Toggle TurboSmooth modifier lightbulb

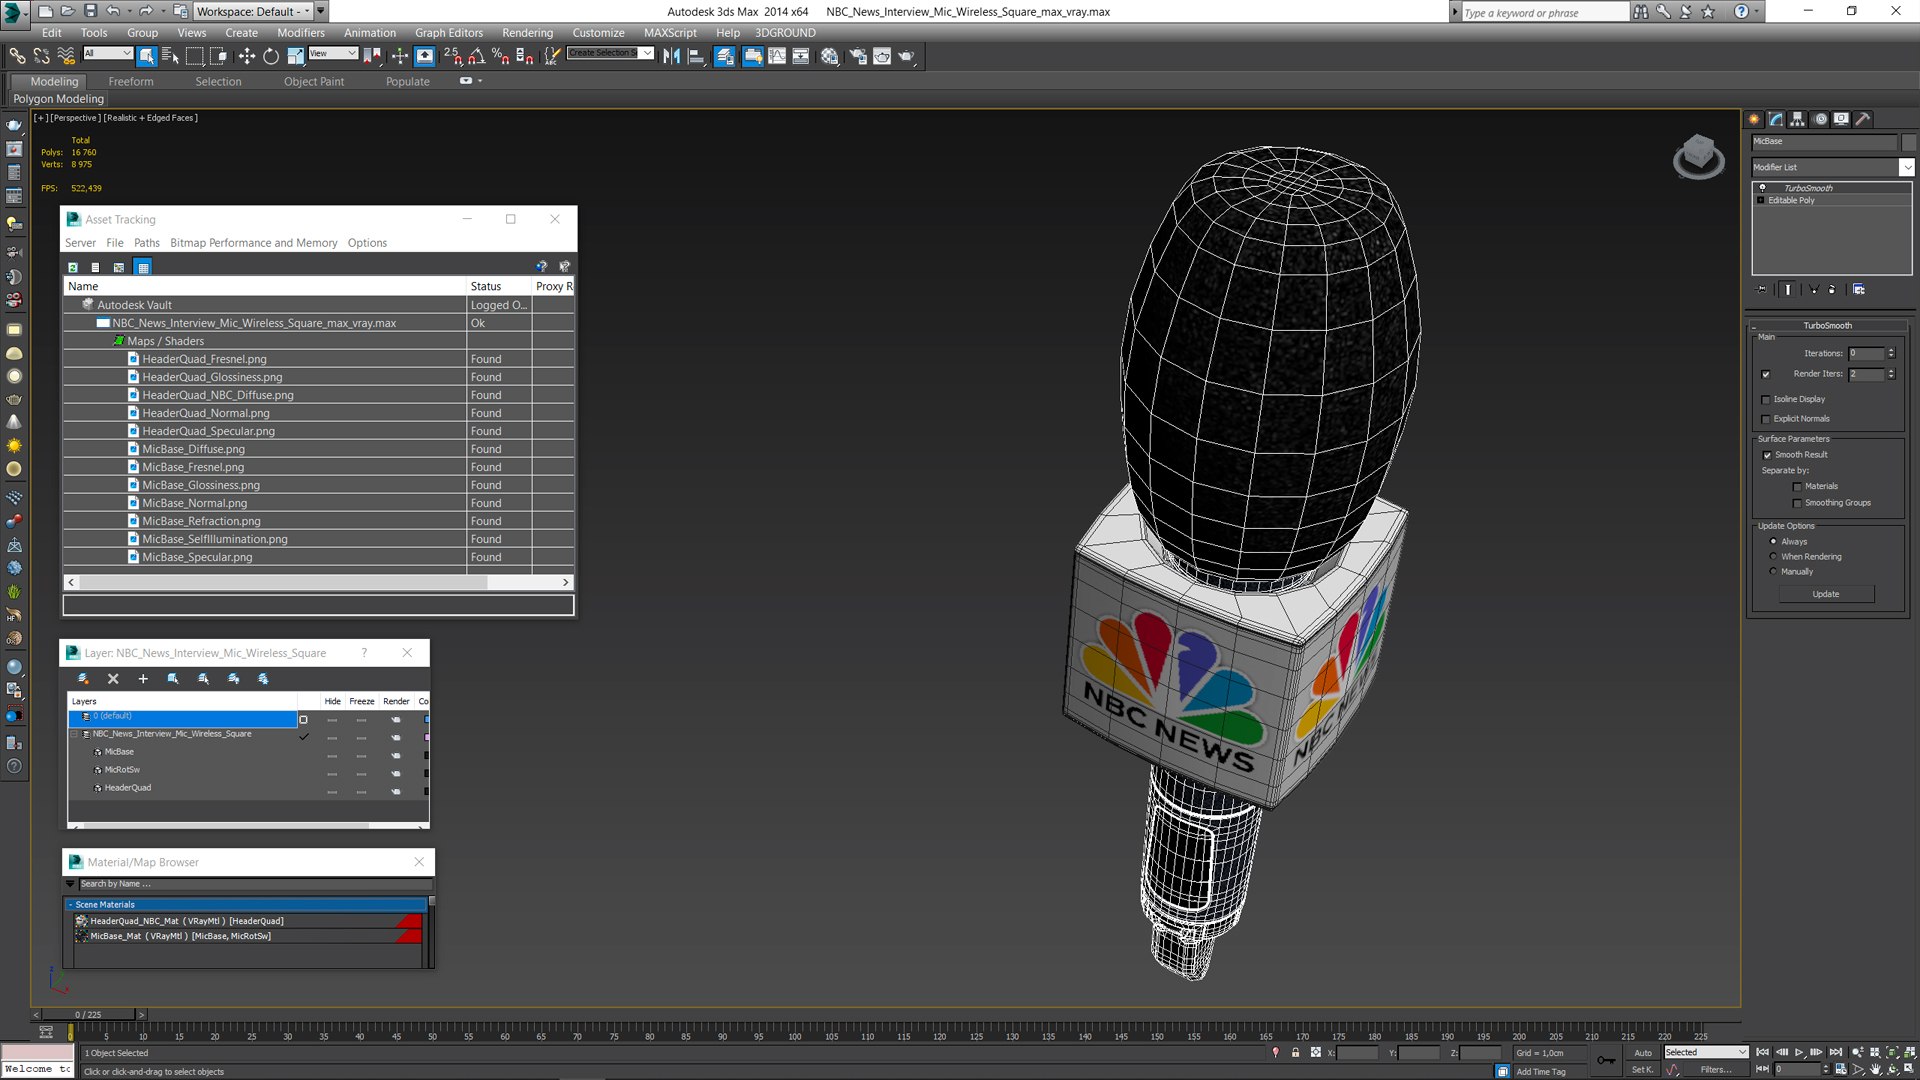pos(1762,188)
